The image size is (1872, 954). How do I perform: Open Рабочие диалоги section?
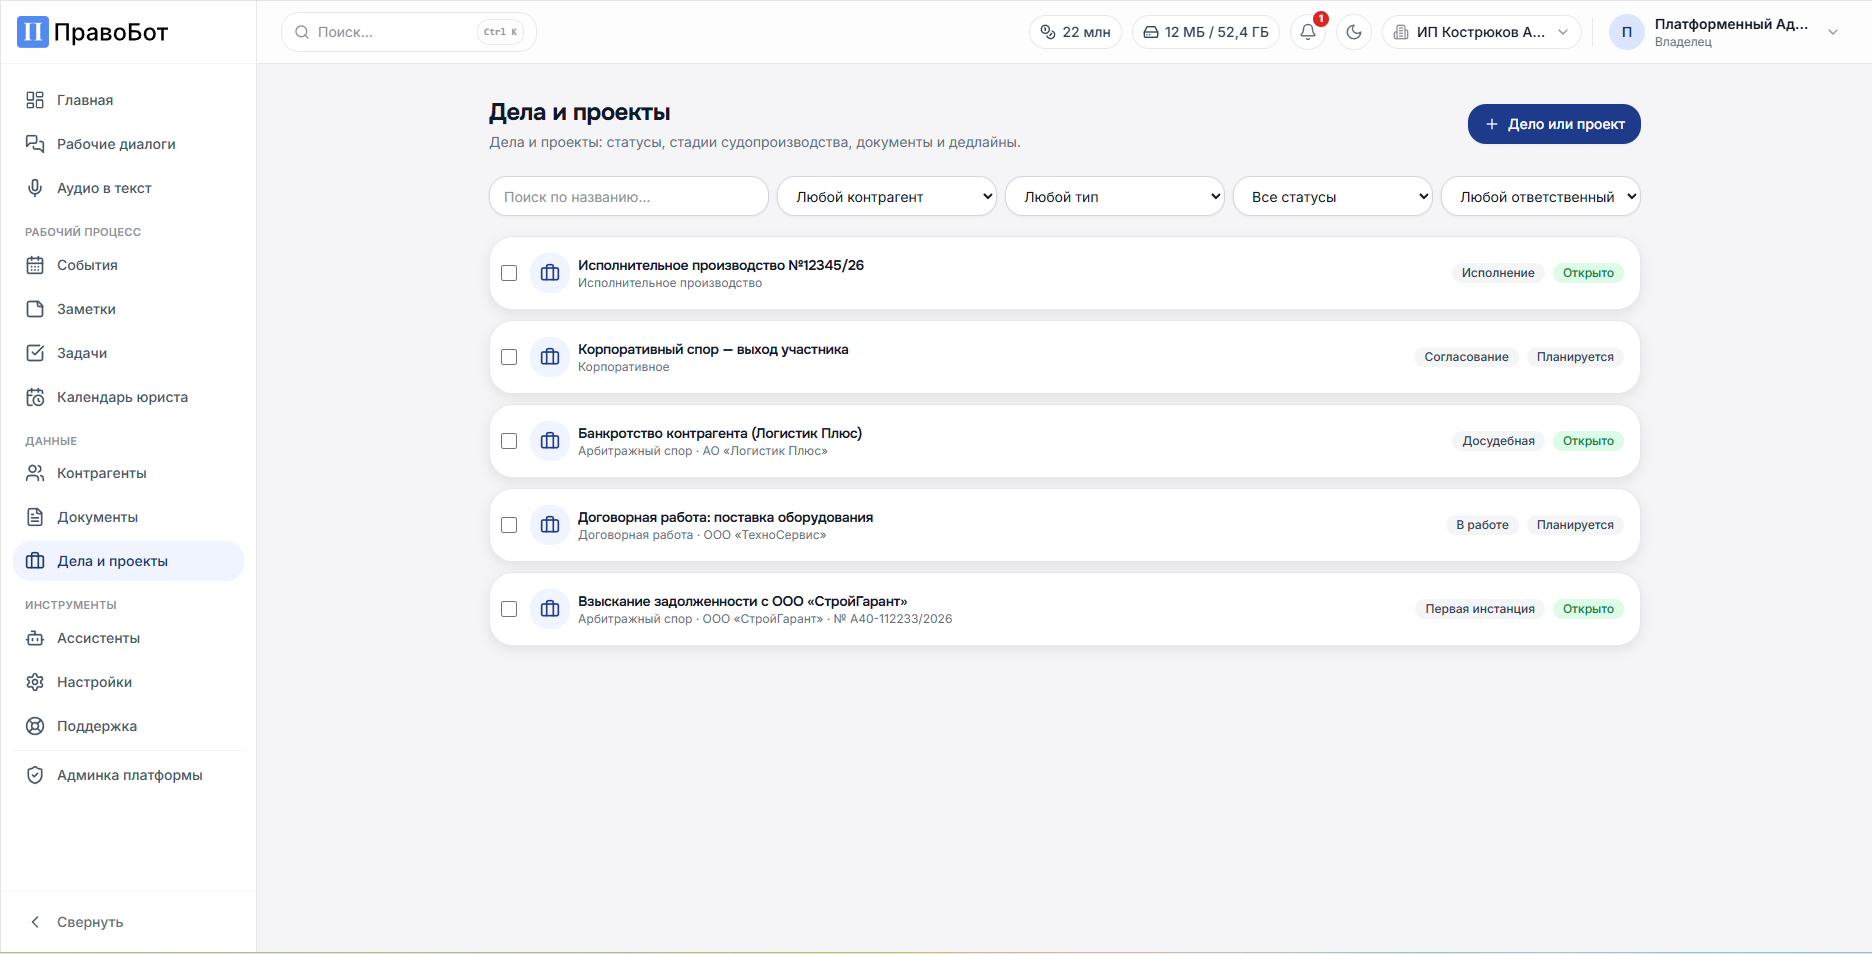(x=128, y=144)
